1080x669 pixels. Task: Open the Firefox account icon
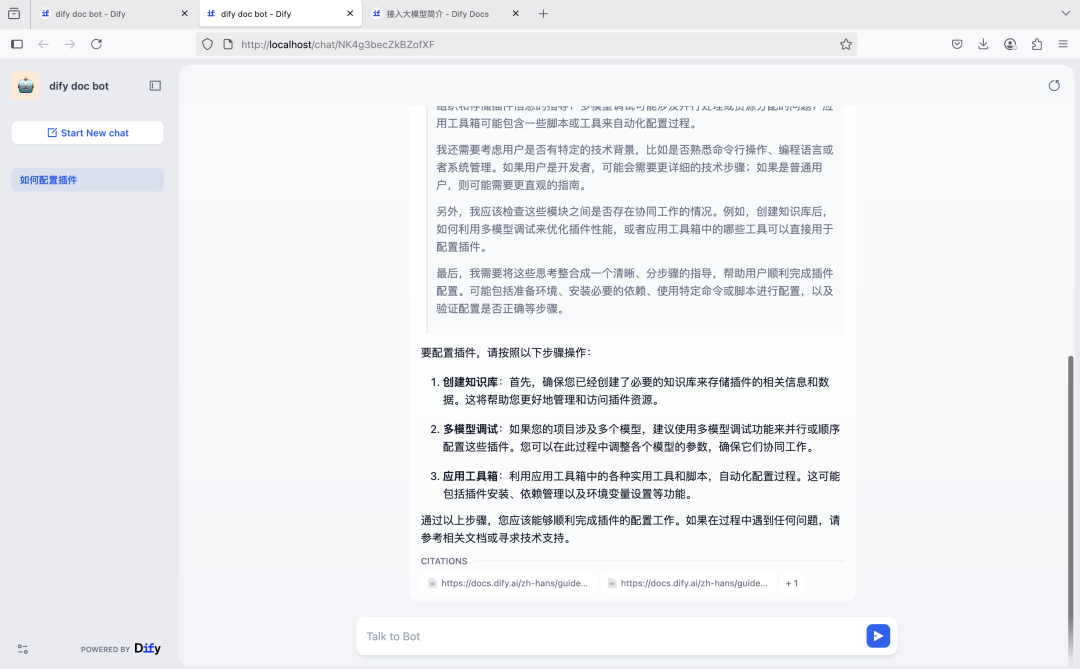point(1010,44)
